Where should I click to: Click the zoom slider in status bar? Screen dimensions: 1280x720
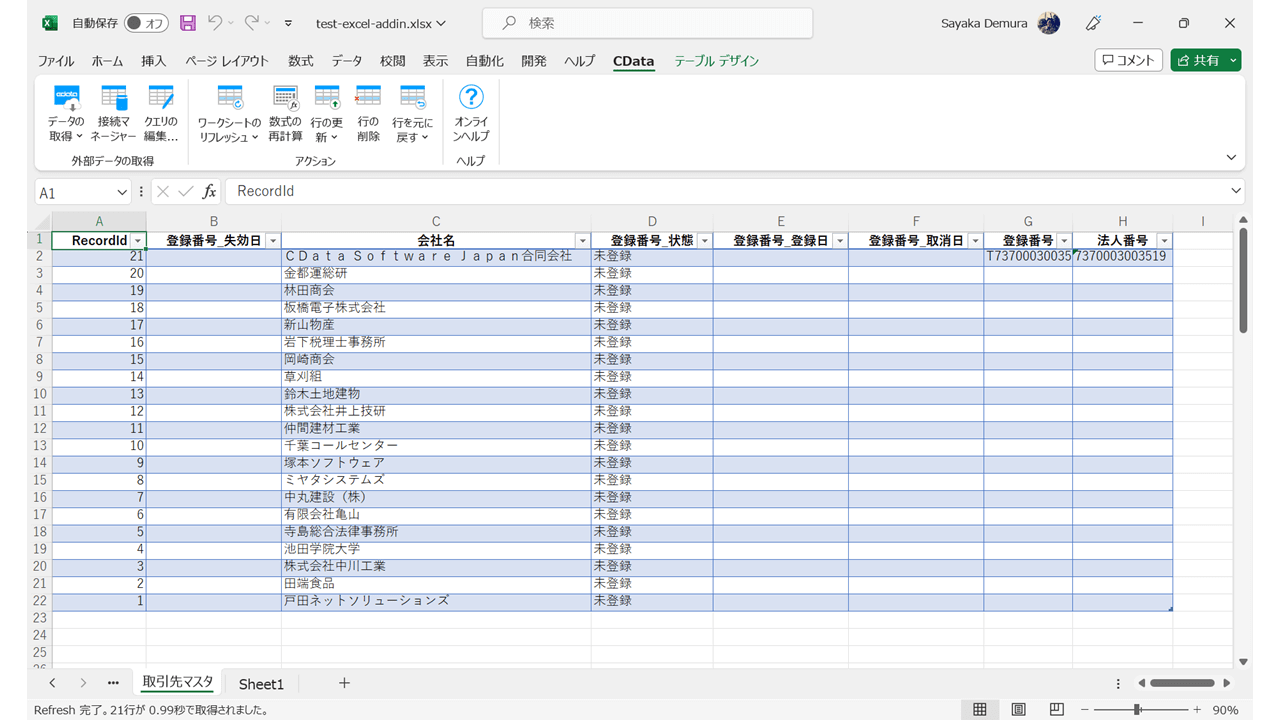[1138, 710]
